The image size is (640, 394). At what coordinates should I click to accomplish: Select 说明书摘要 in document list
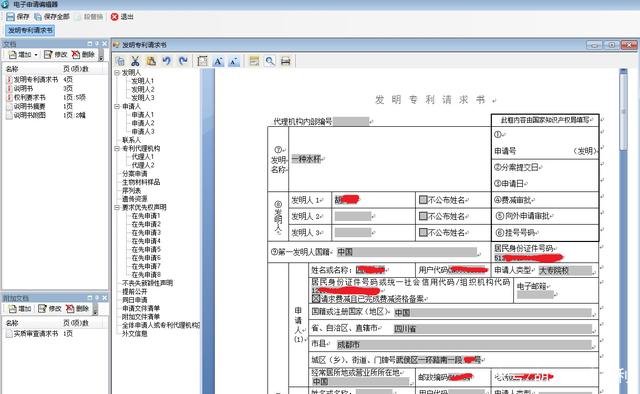pos(29,106)
